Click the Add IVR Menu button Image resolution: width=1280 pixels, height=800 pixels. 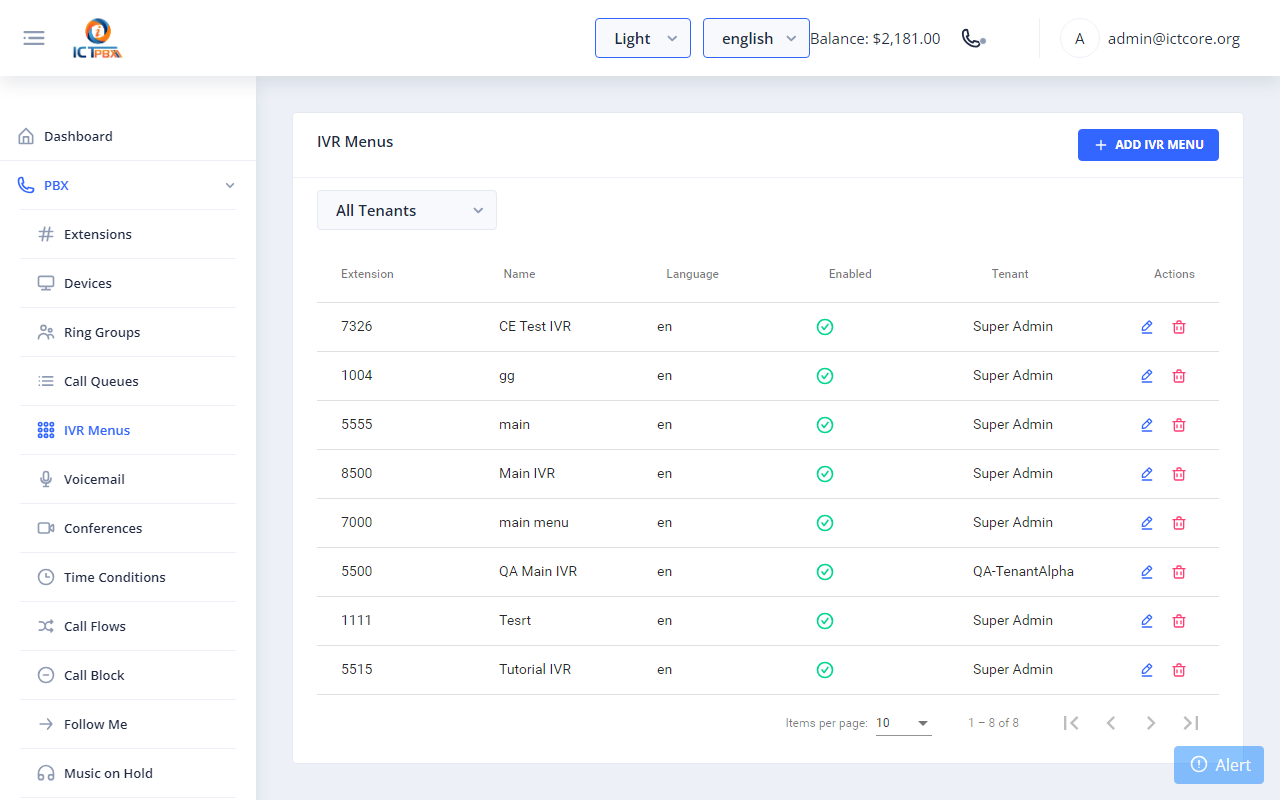(x=1148, y=145)
